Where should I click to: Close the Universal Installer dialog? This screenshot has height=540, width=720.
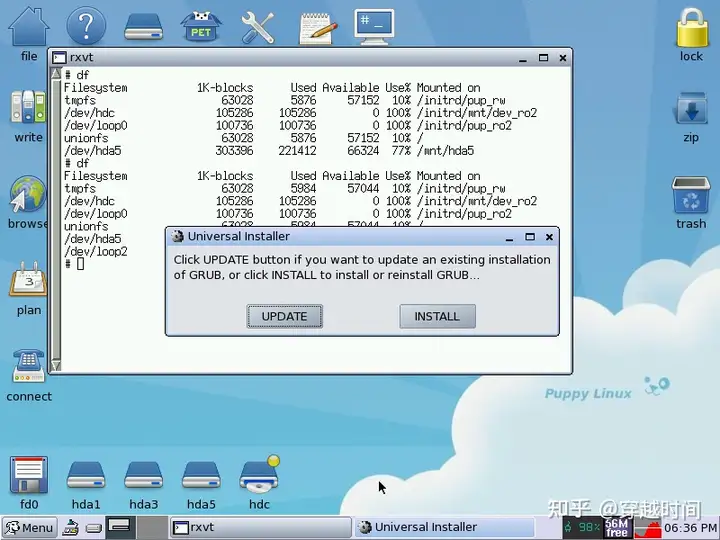549,237
